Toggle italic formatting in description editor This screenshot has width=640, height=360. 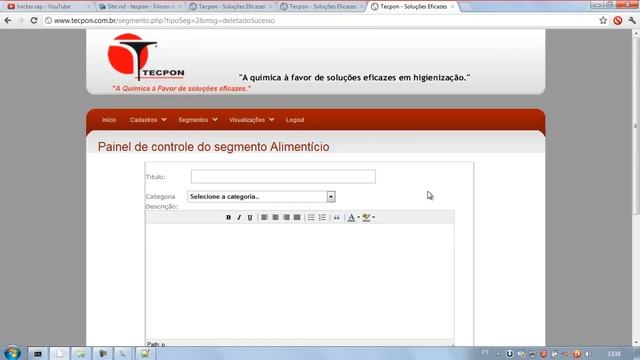click(239, 218)
